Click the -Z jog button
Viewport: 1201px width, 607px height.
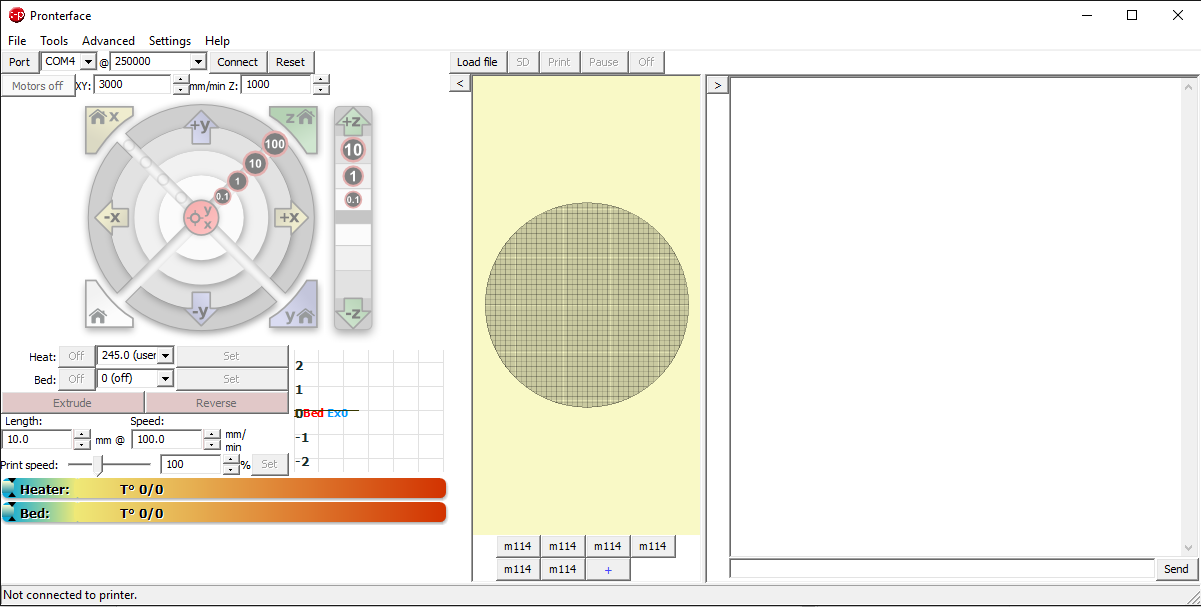click(x=353, y=312)
